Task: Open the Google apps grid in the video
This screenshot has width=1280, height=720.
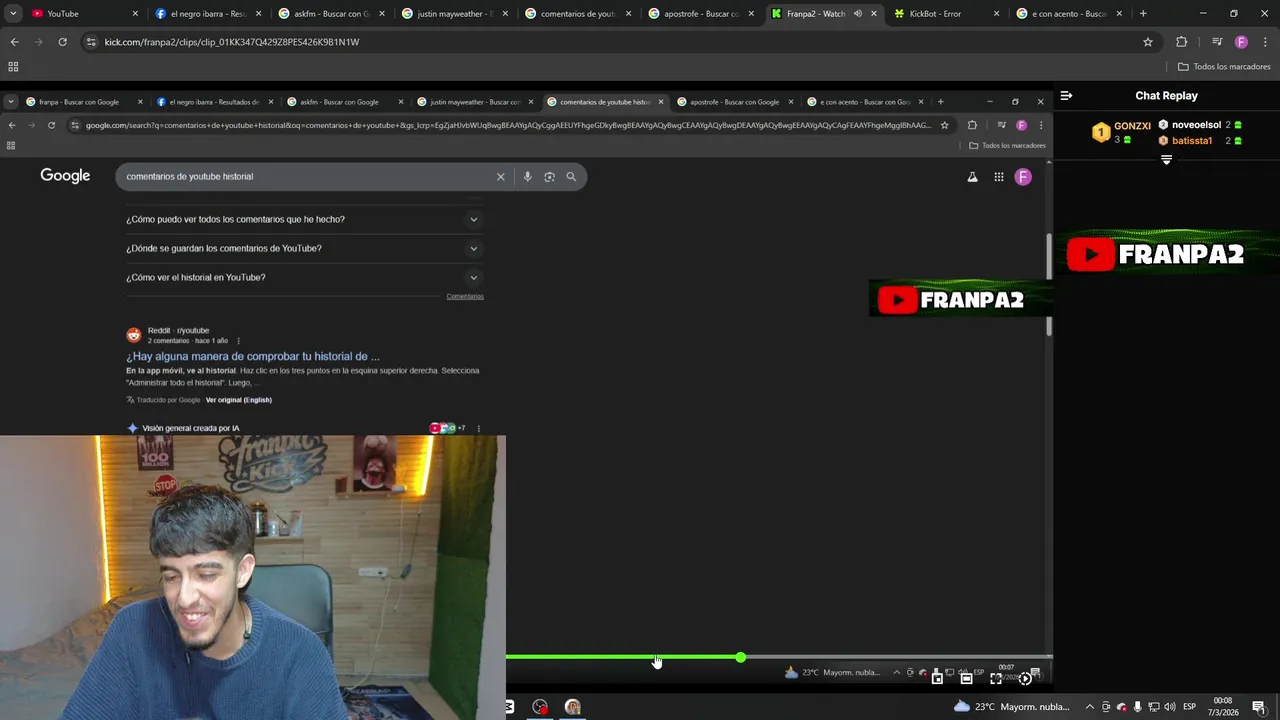Action: click(998, 177)
